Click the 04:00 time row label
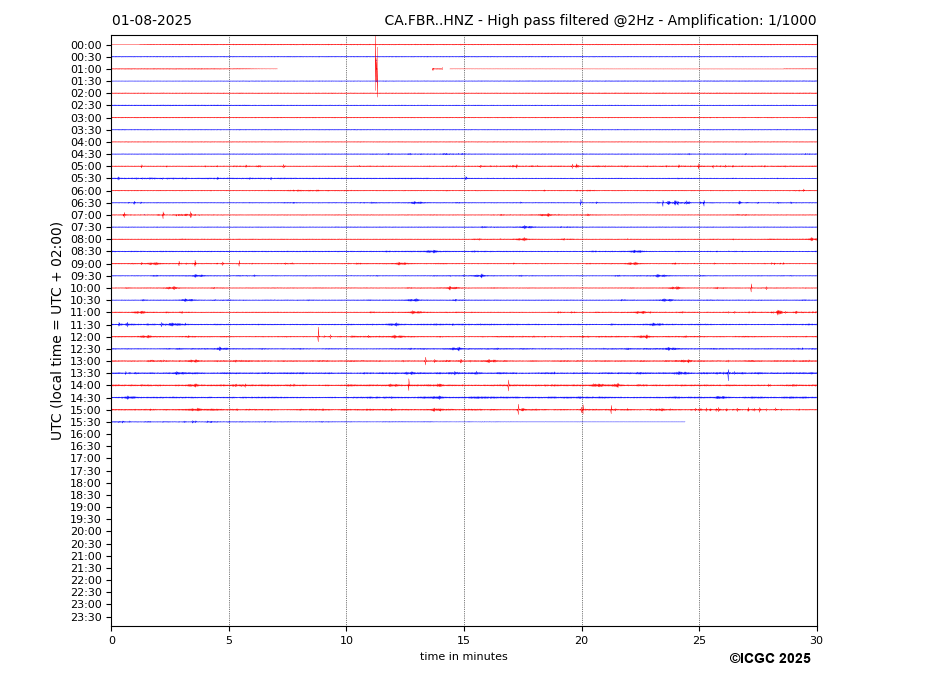This screenshot has width=927, height=696. [x=86, y=143]
